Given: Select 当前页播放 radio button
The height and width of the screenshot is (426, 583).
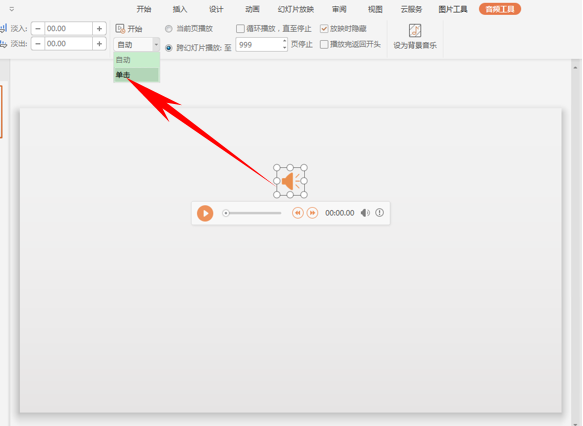Looking at the screenshot, I should (168, 29).
